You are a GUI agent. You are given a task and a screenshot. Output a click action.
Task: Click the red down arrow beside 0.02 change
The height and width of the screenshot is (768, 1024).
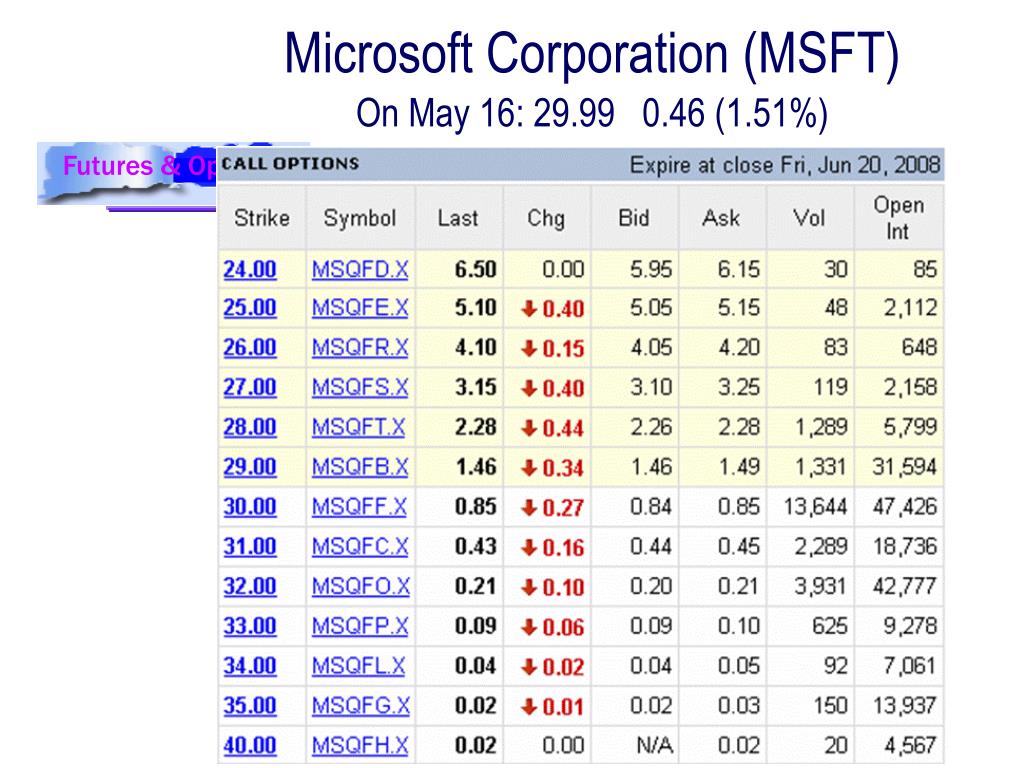point(529,667)
